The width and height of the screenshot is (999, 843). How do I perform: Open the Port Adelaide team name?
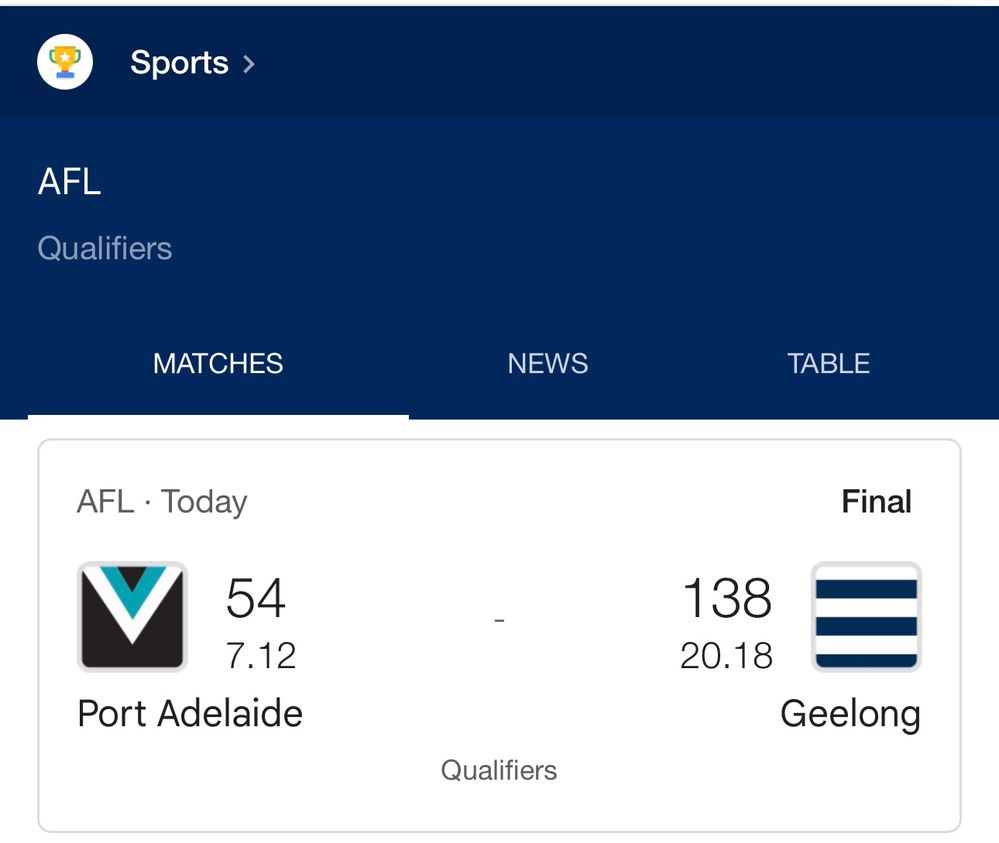click(x=190, y=713)
